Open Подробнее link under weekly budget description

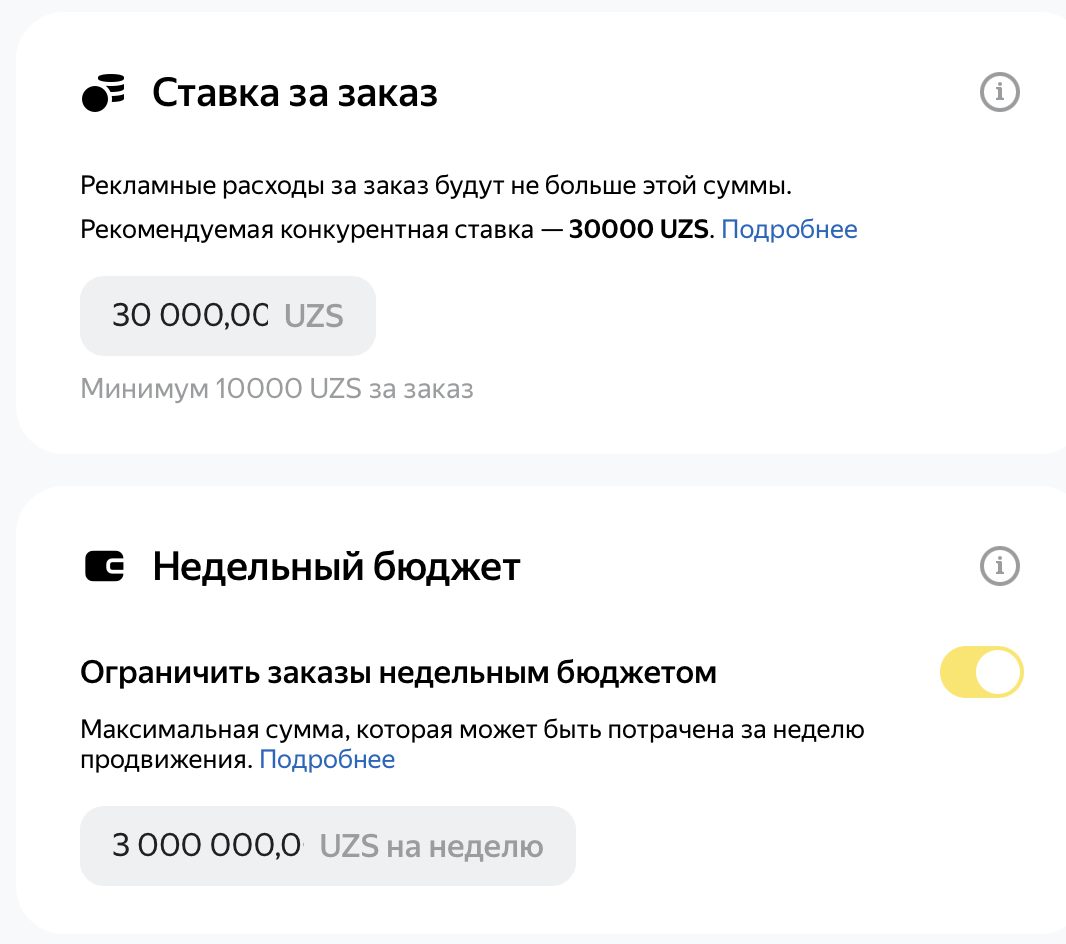coord(327,759)
